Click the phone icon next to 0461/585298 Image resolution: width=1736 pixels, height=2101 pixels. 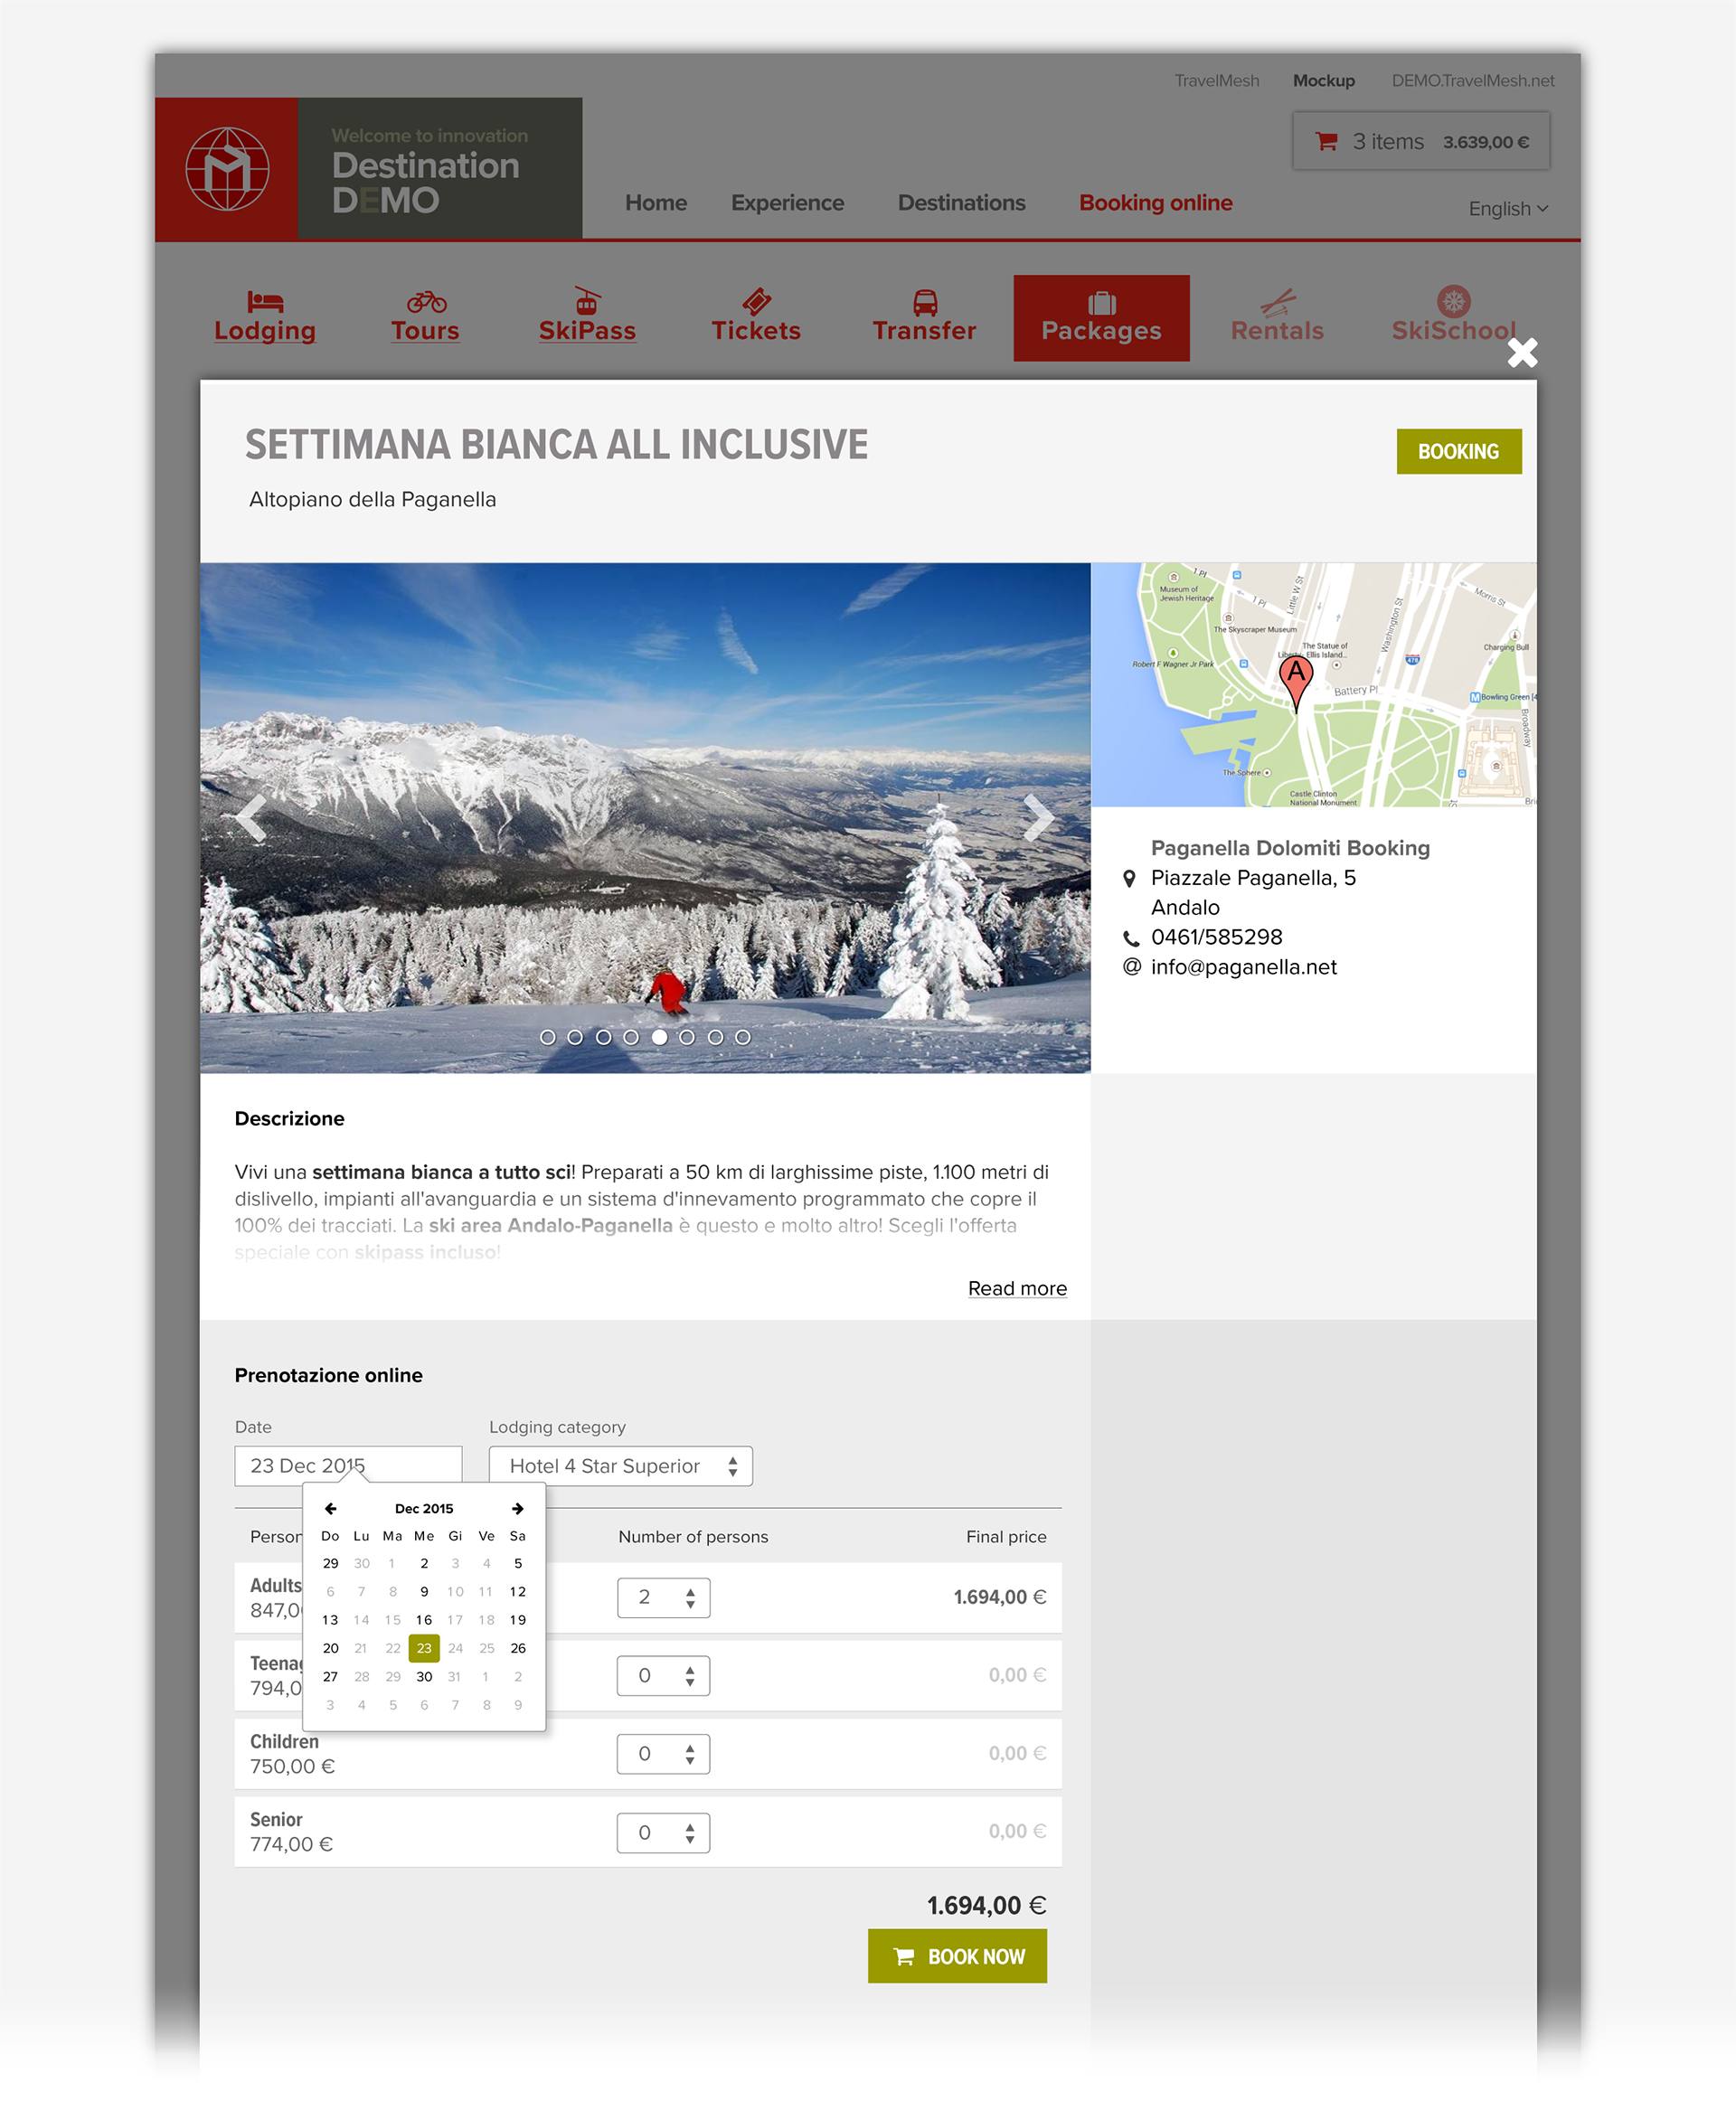pos(1130,938)
